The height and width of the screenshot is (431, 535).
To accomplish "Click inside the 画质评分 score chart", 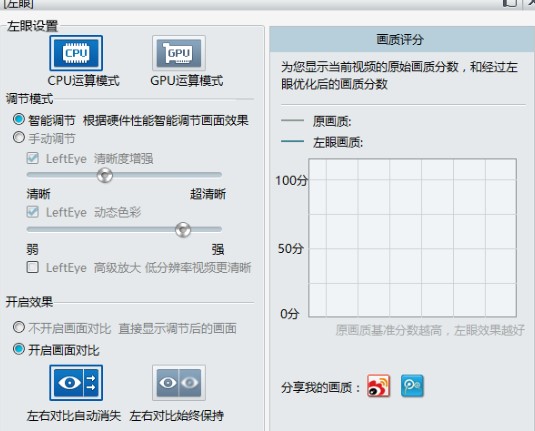I will click(413, 238).
